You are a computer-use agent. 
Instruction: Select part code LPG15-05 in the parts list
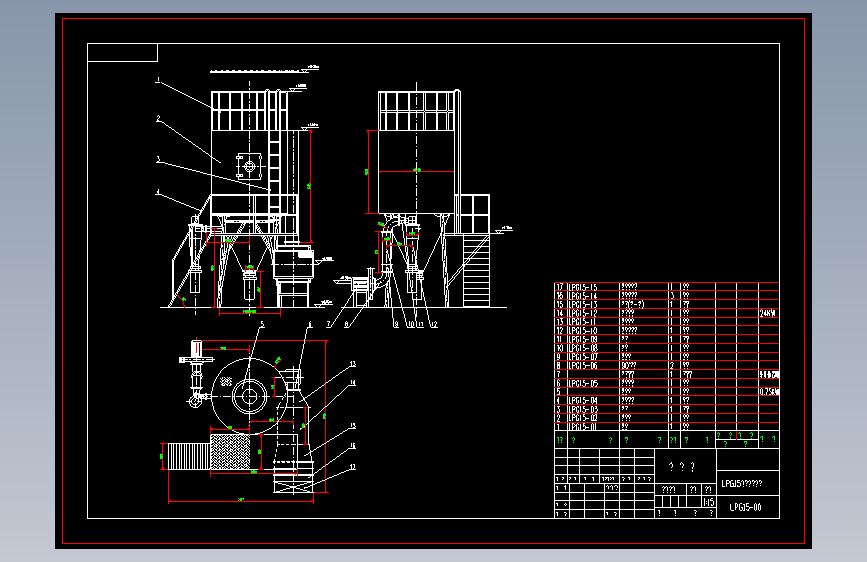[583, 383]
